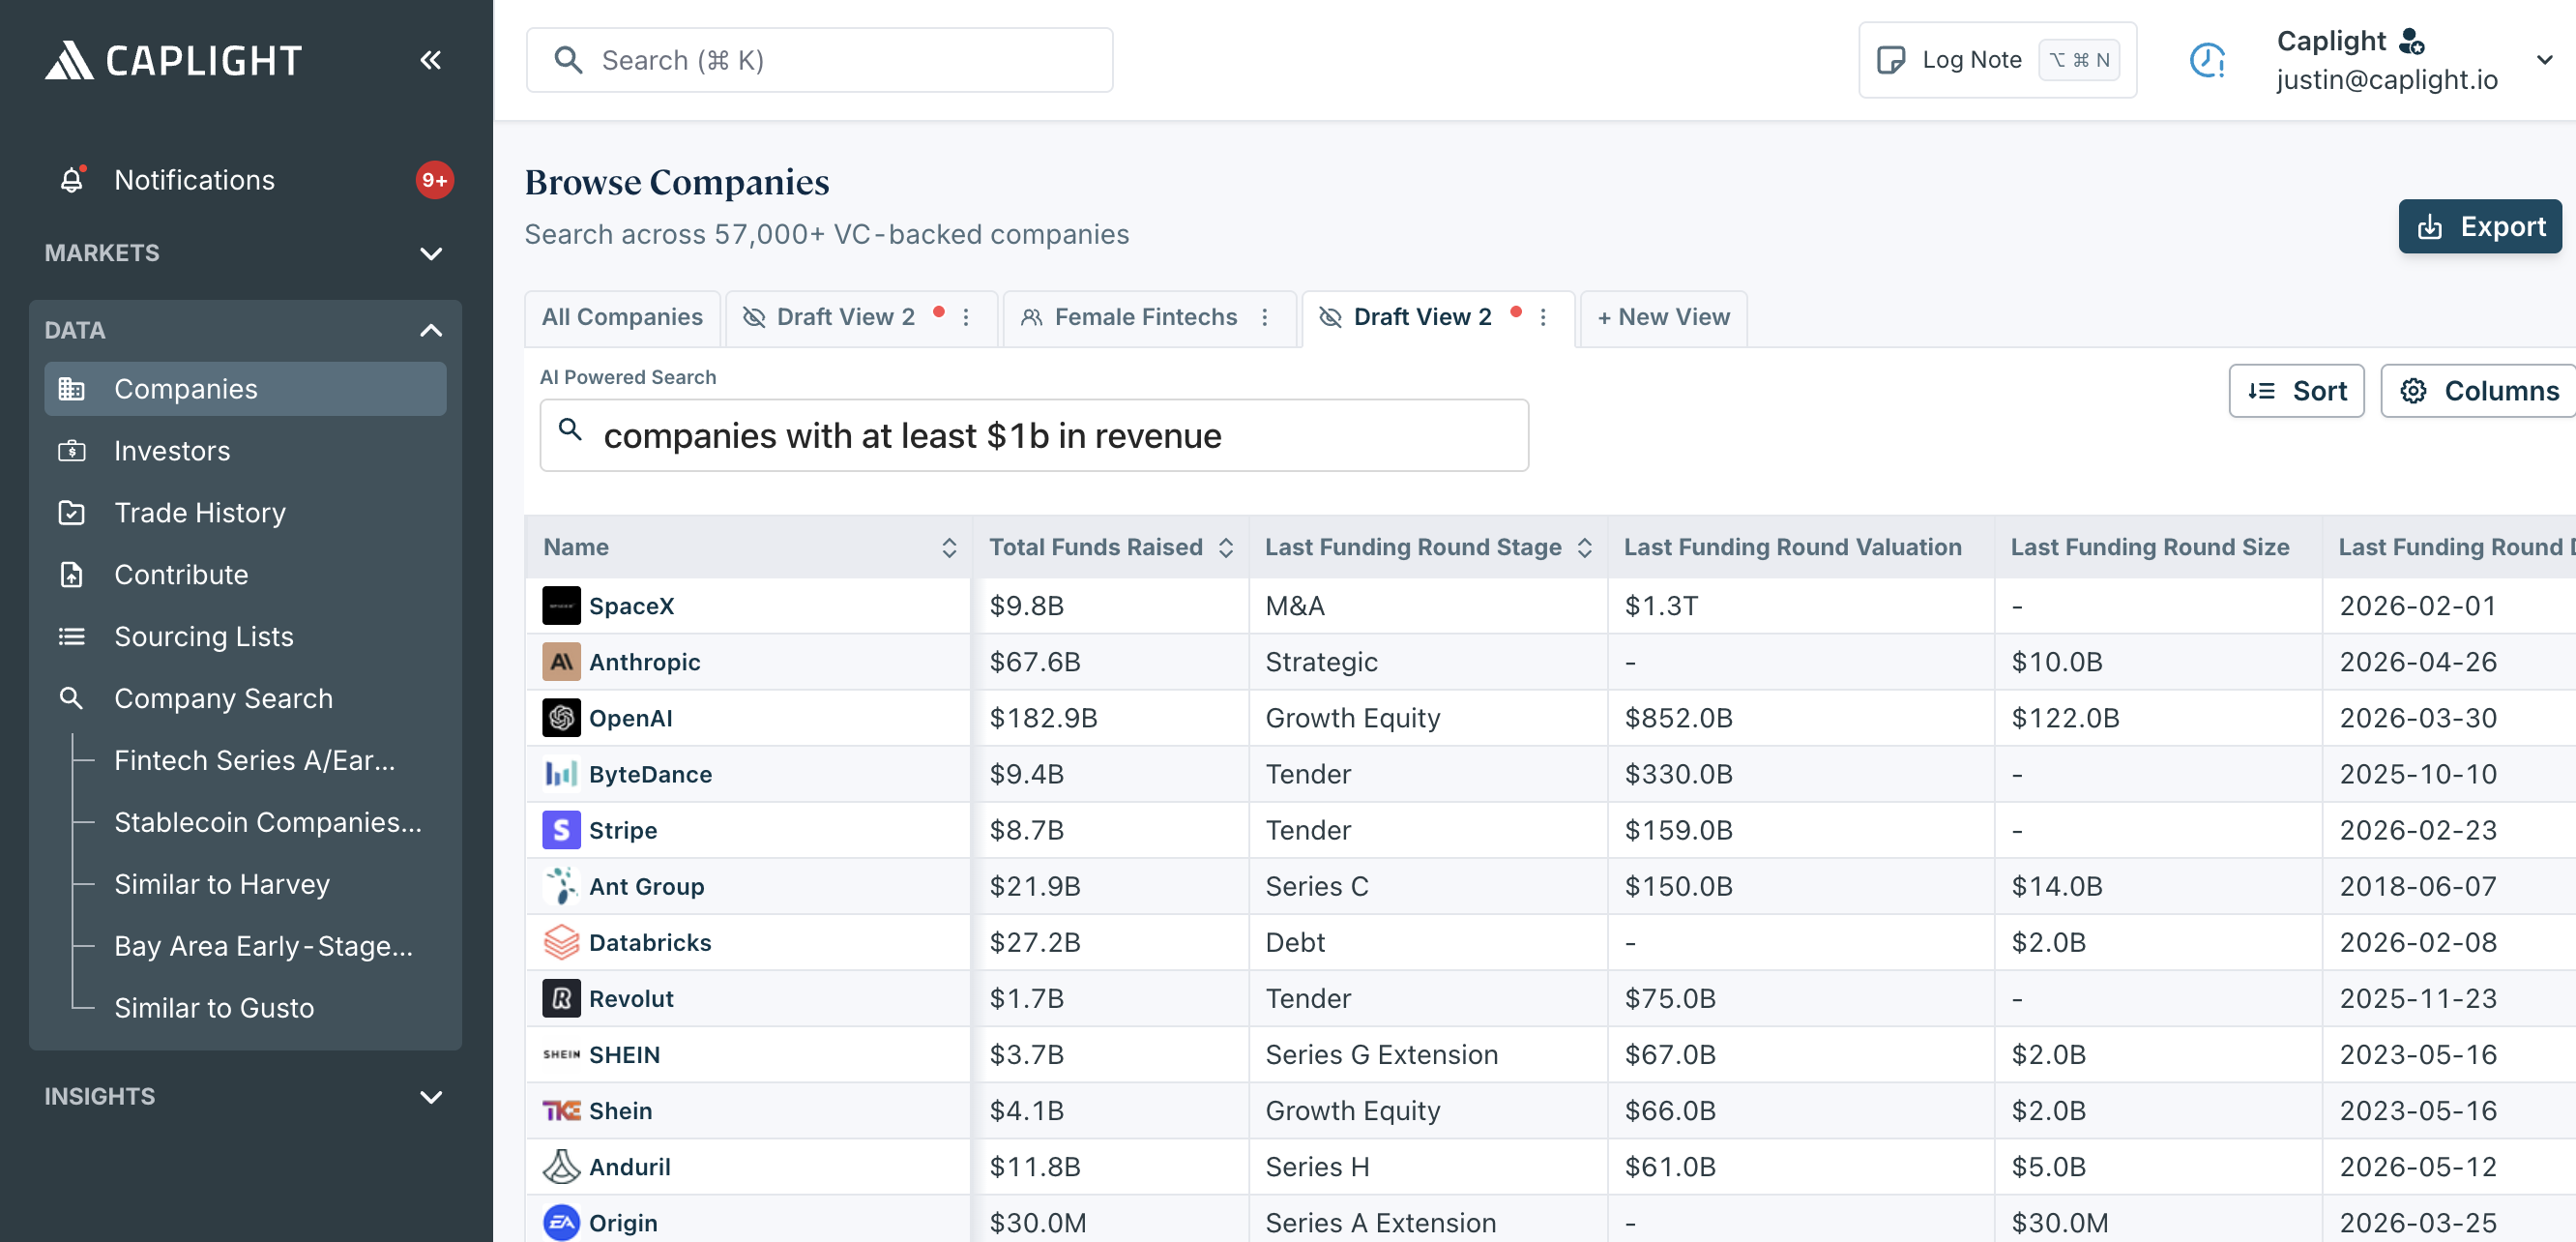Switch to the Female Fintechs tab
Image resolution: width=2576 pixels, height=1242 pixels.
coord(1148,318)
